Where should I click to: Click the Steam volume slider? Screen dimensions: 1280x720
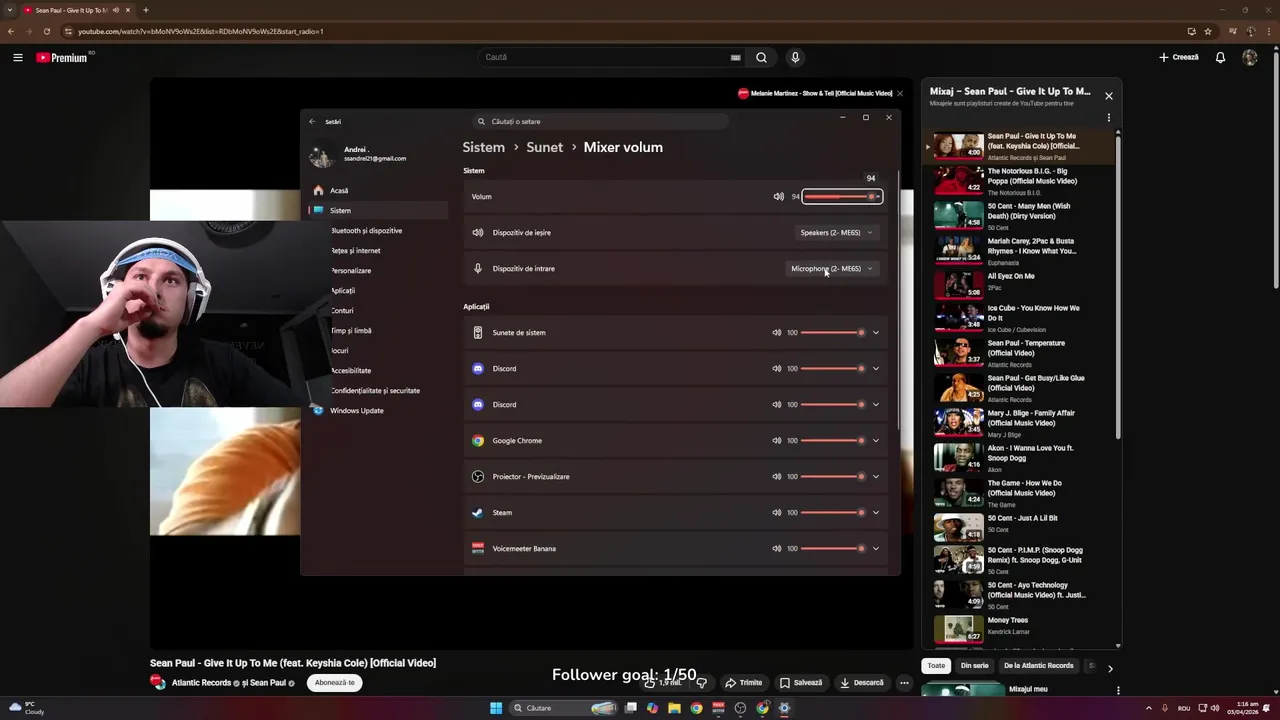833,513
